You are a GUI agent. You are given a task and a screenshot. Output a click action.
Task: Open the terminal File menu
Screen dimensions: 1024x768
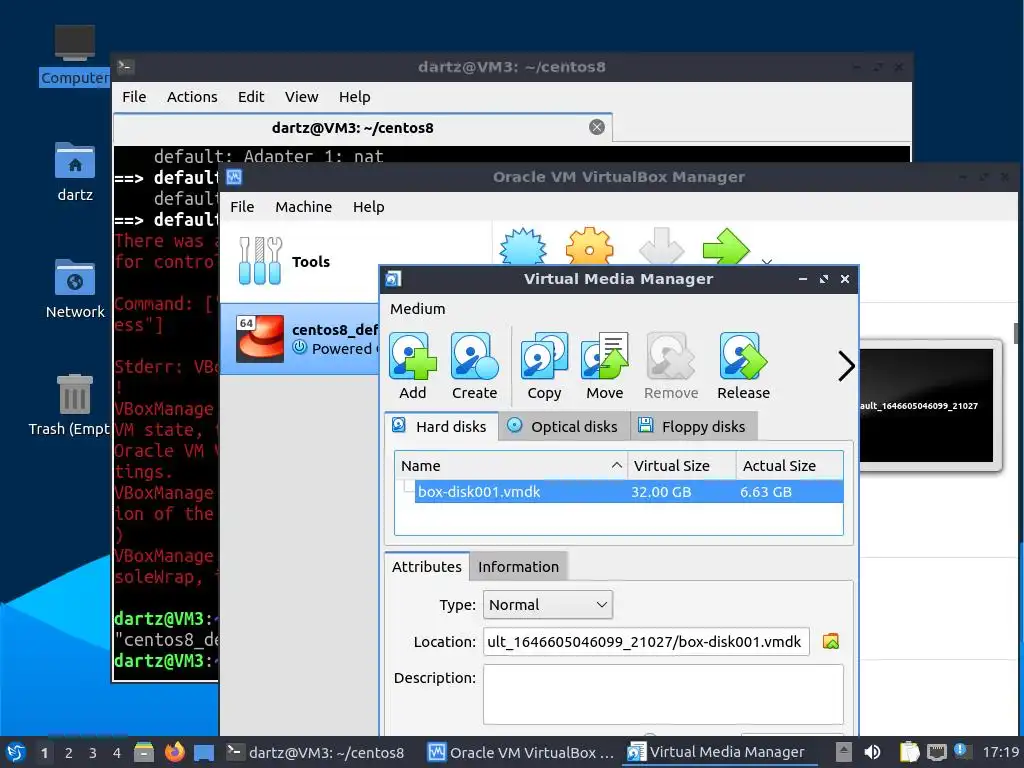[134, 97]
